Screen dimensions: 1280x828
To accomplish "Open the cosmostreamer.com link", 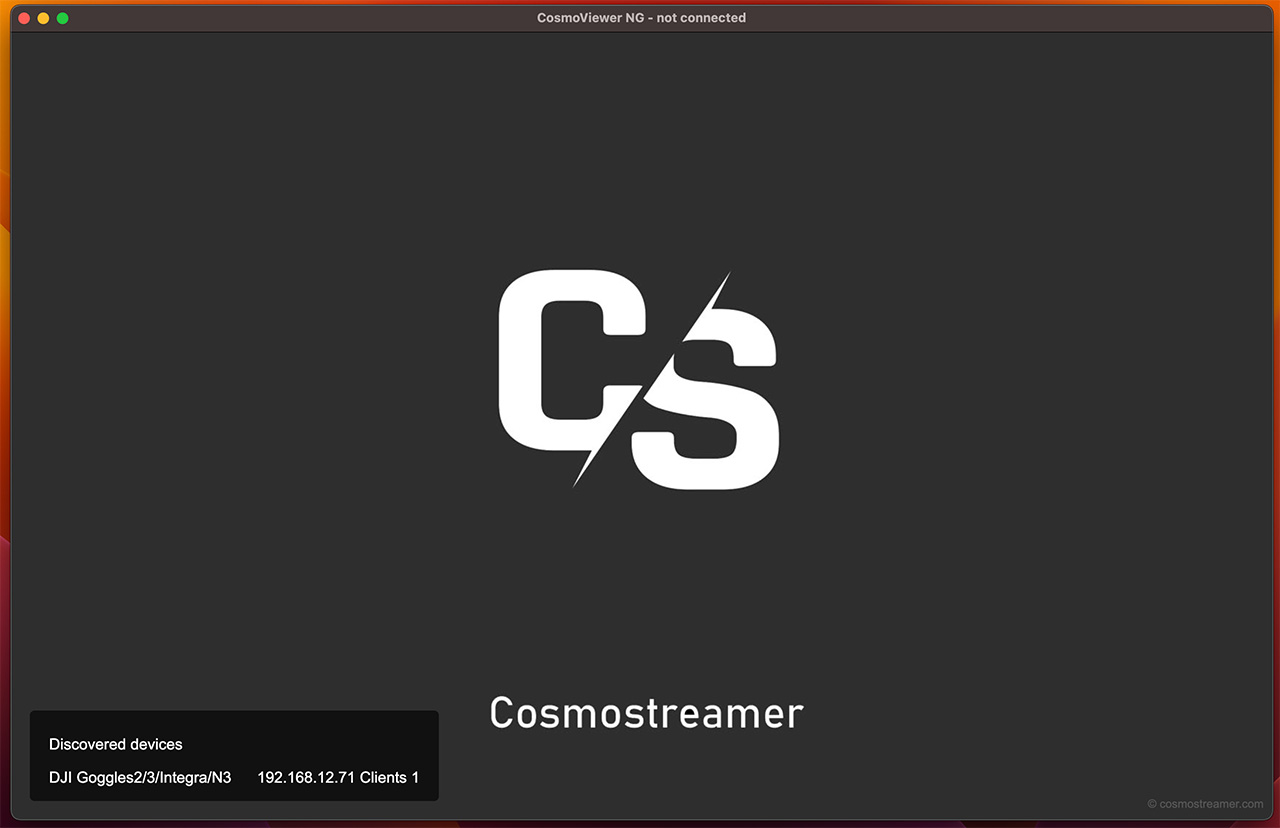I will [x=1205, y=803].
